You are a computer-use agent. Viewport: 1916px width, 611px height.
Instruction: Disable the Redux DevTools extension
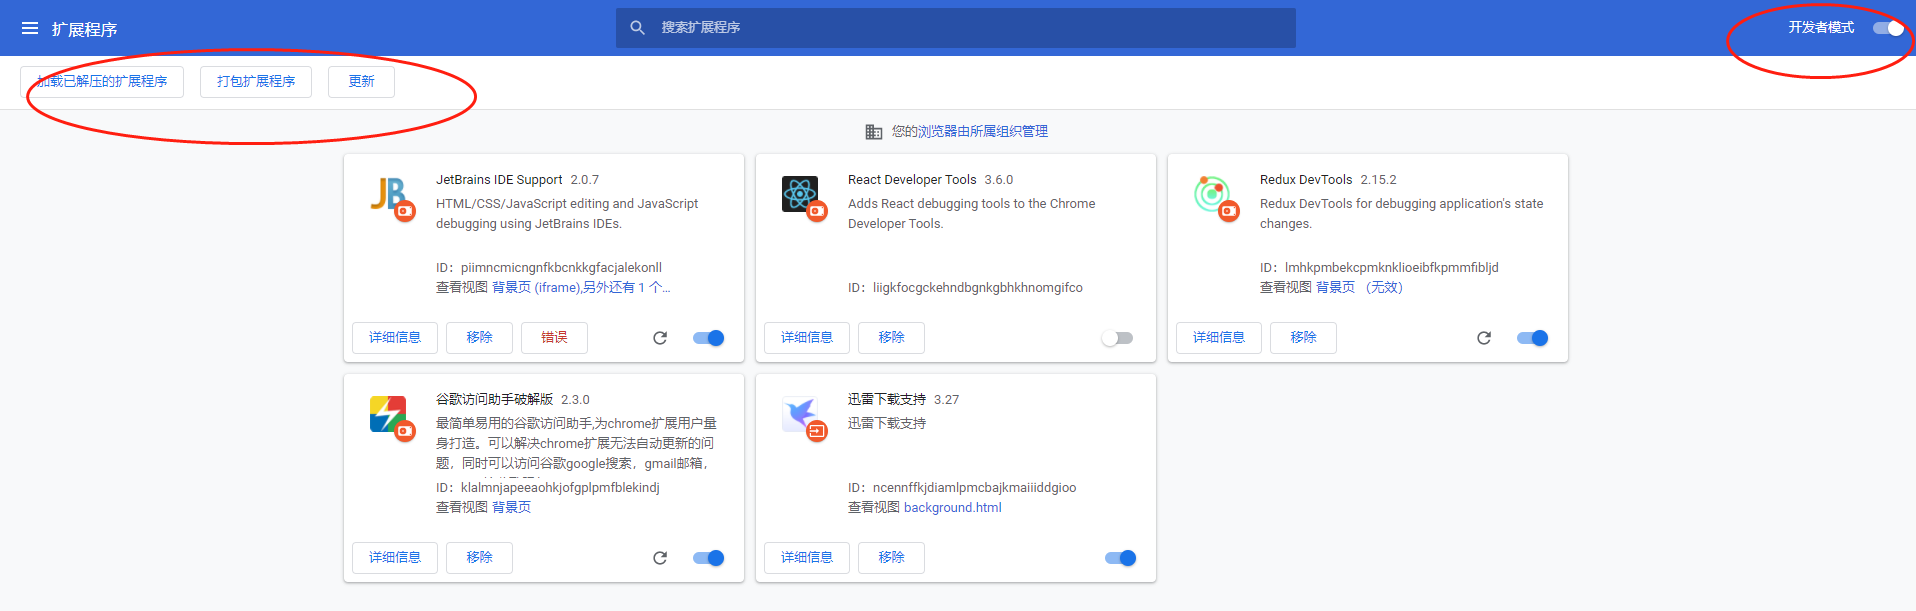(1533, 338)
